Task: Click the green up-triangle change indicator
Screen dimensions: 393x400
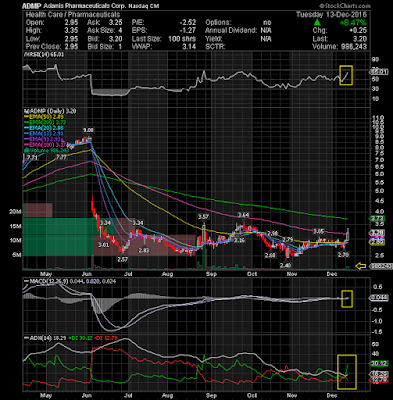Action: pyautogui.click(x=317, y=23)
